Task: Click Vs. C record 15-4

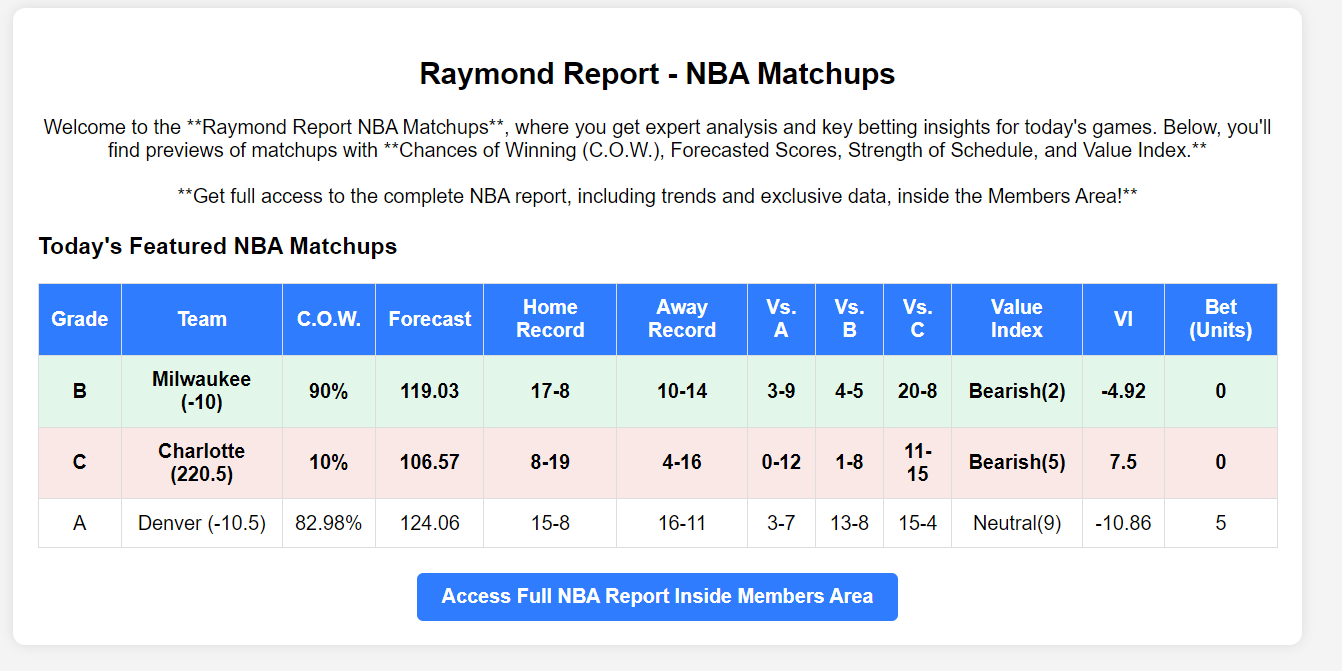Action: click(917, 523)
